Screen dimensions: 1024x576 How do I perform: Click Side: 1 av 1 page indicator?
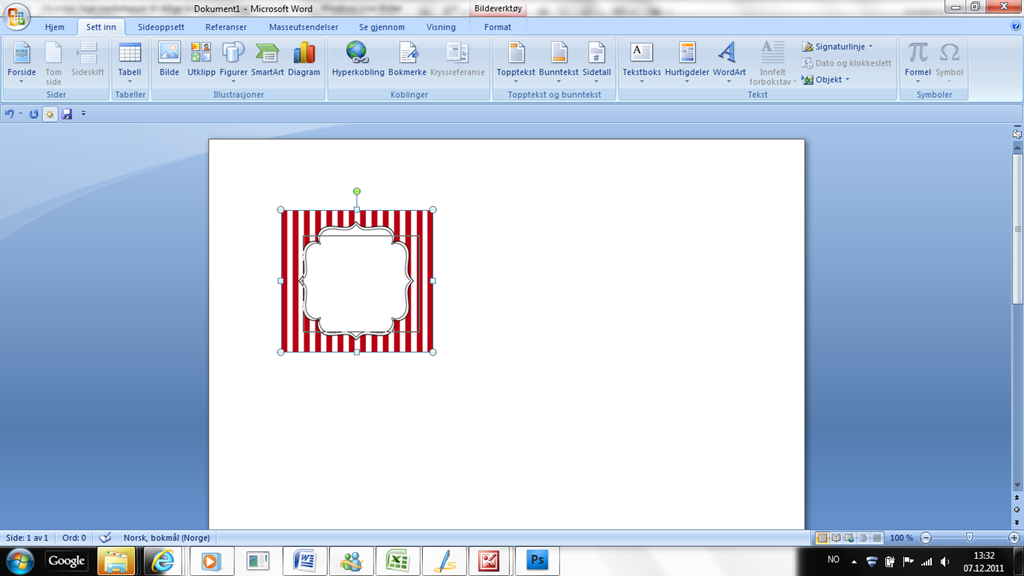click(x=27, y=538)
